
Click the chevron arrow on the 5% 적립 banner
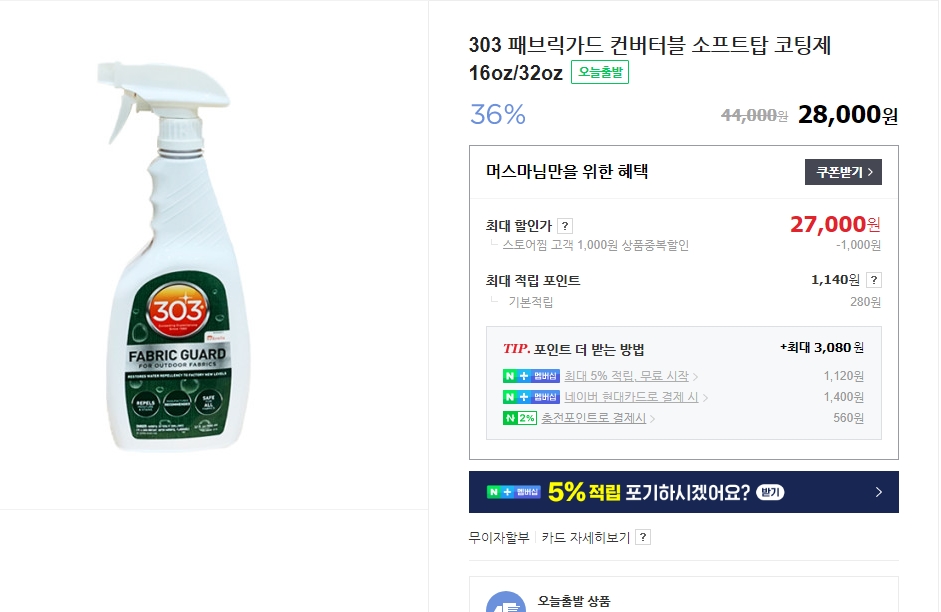pos(878,492)
